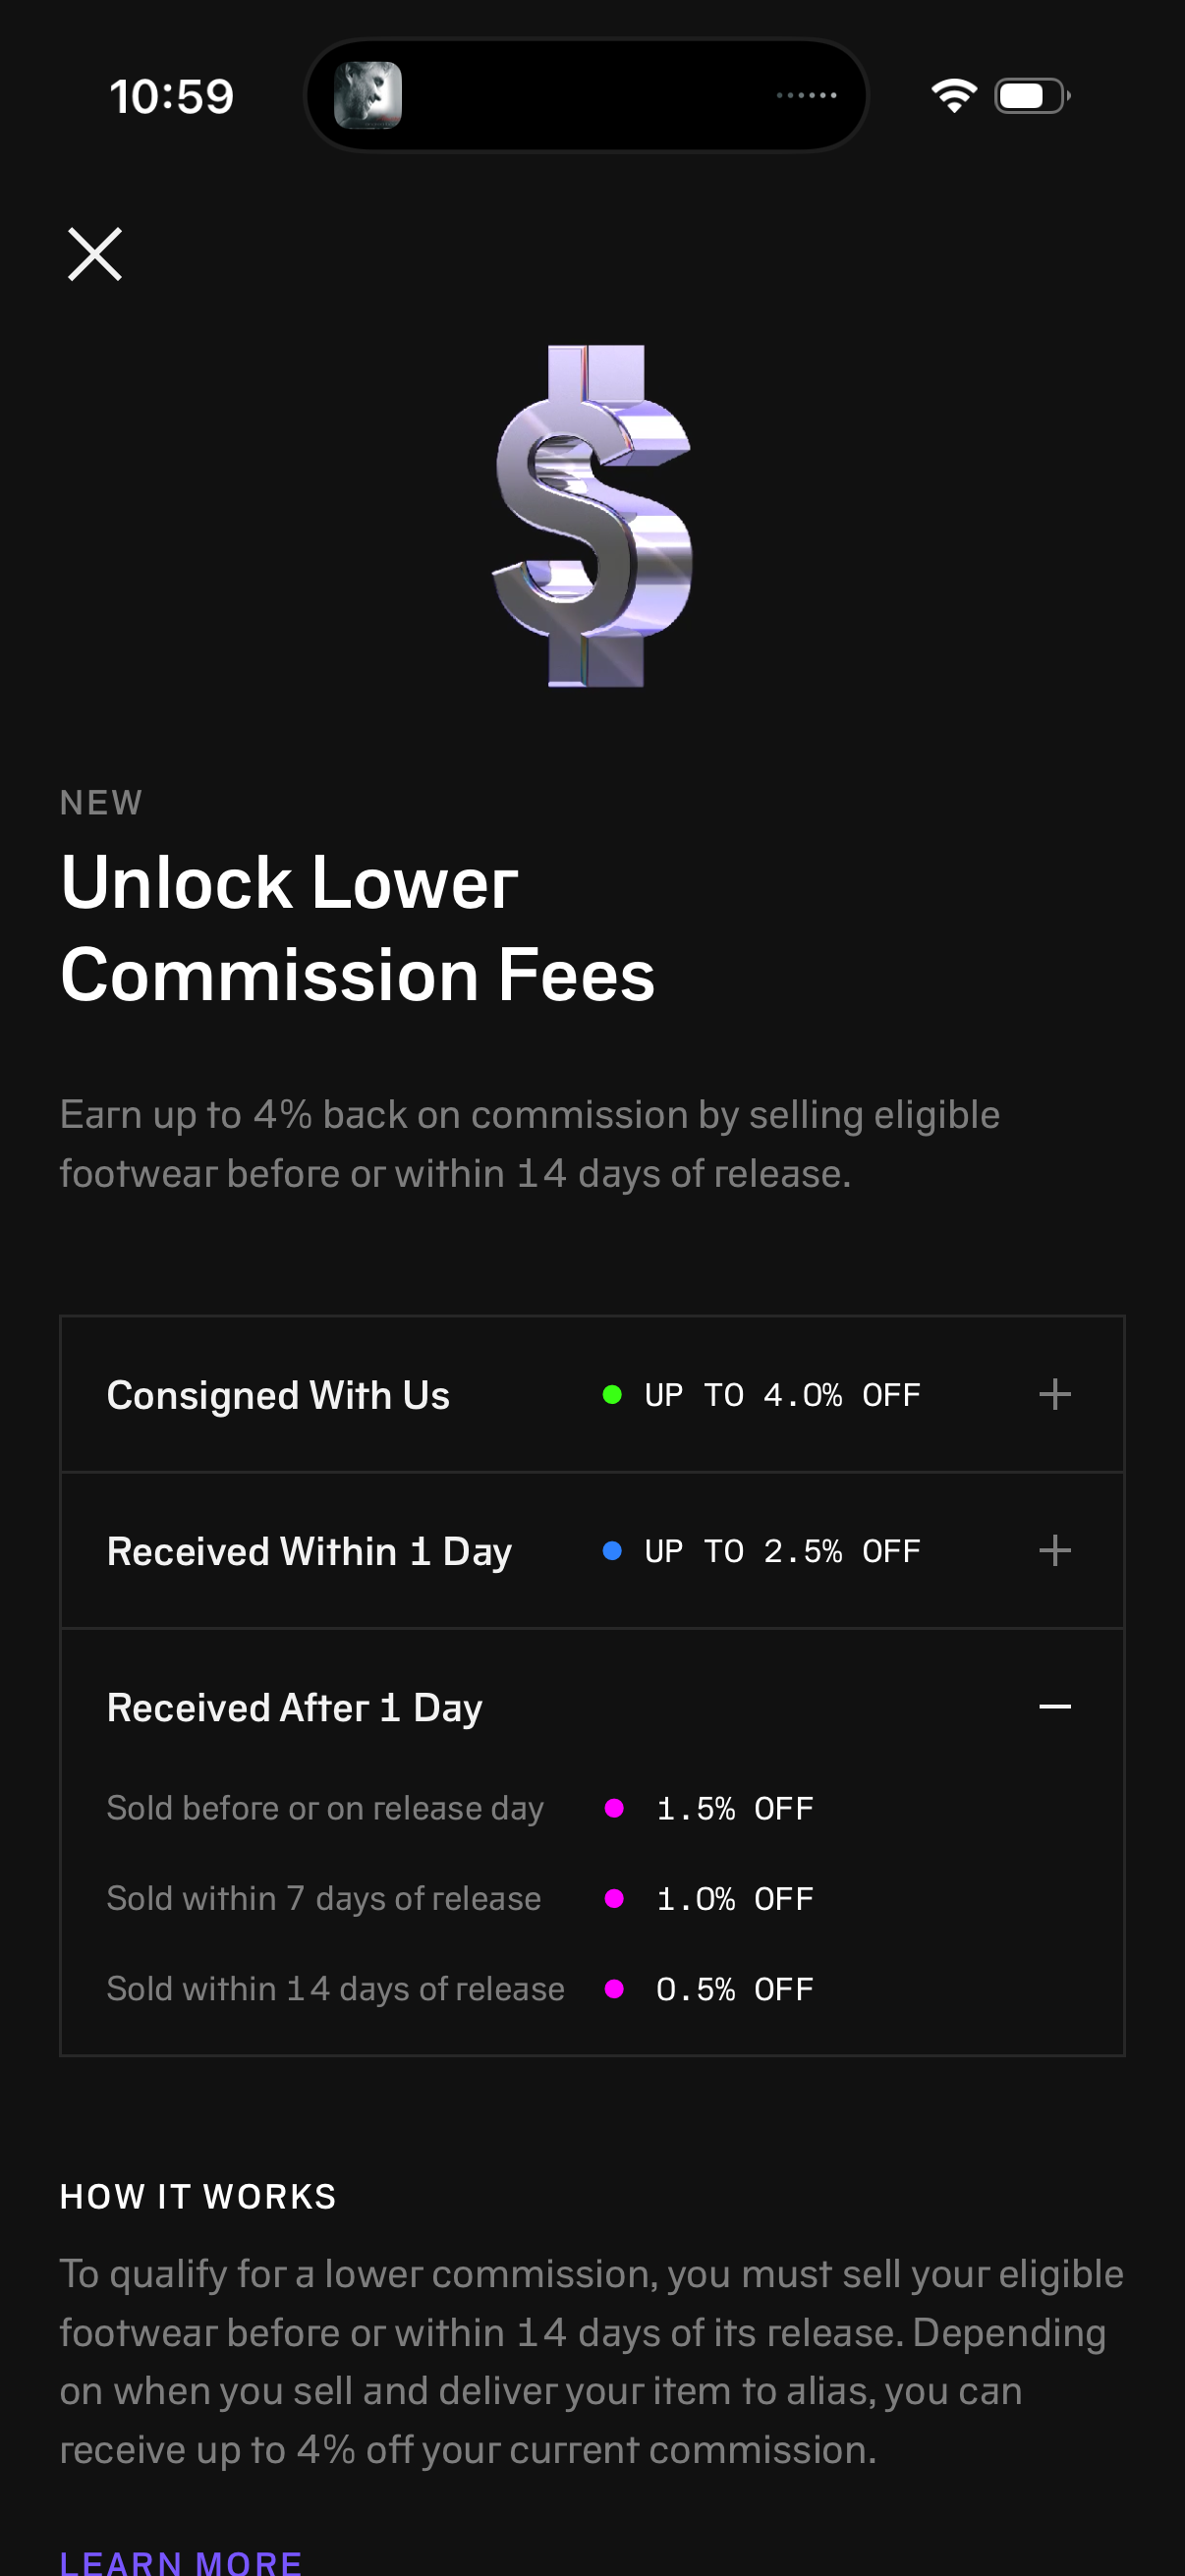Expand Consigned With Us plus icon

pyautogui.click(x=1054, y=1394)
